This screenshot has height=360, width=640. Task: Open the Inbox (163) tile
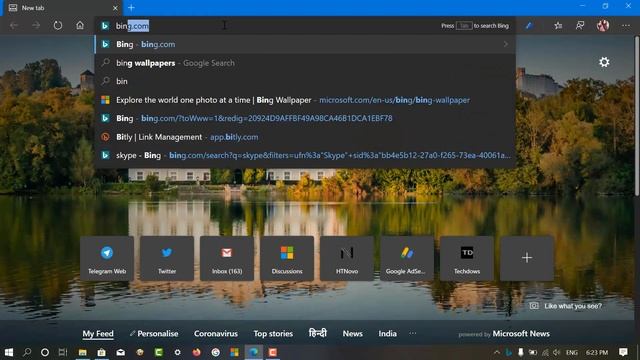tap(227, 258)
